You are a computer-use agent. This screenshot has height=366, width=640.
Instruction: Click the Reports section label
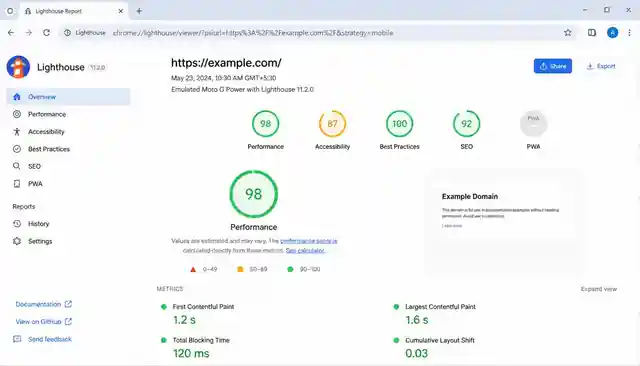point(24,206)
